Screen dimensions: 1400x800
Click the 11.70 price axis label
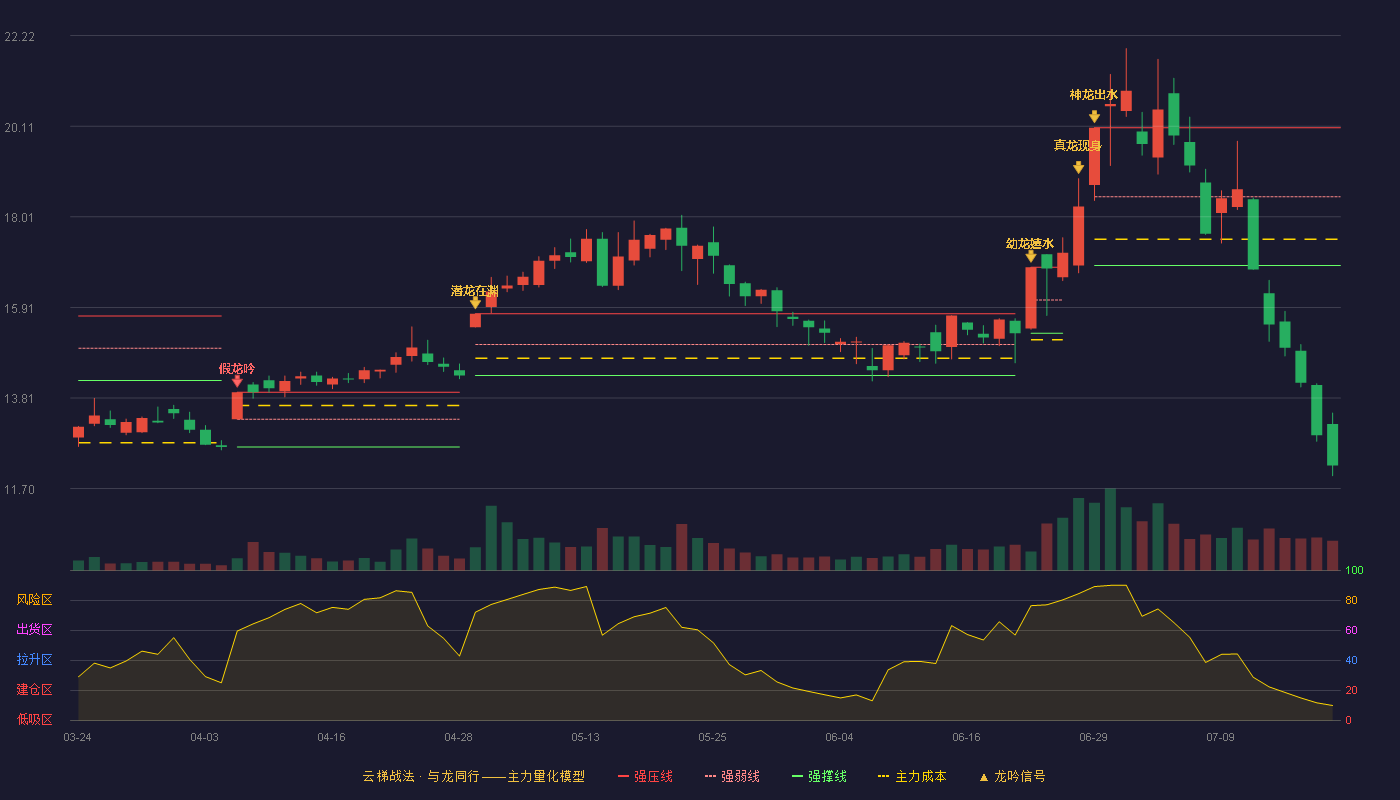click(x=20, y=490)
